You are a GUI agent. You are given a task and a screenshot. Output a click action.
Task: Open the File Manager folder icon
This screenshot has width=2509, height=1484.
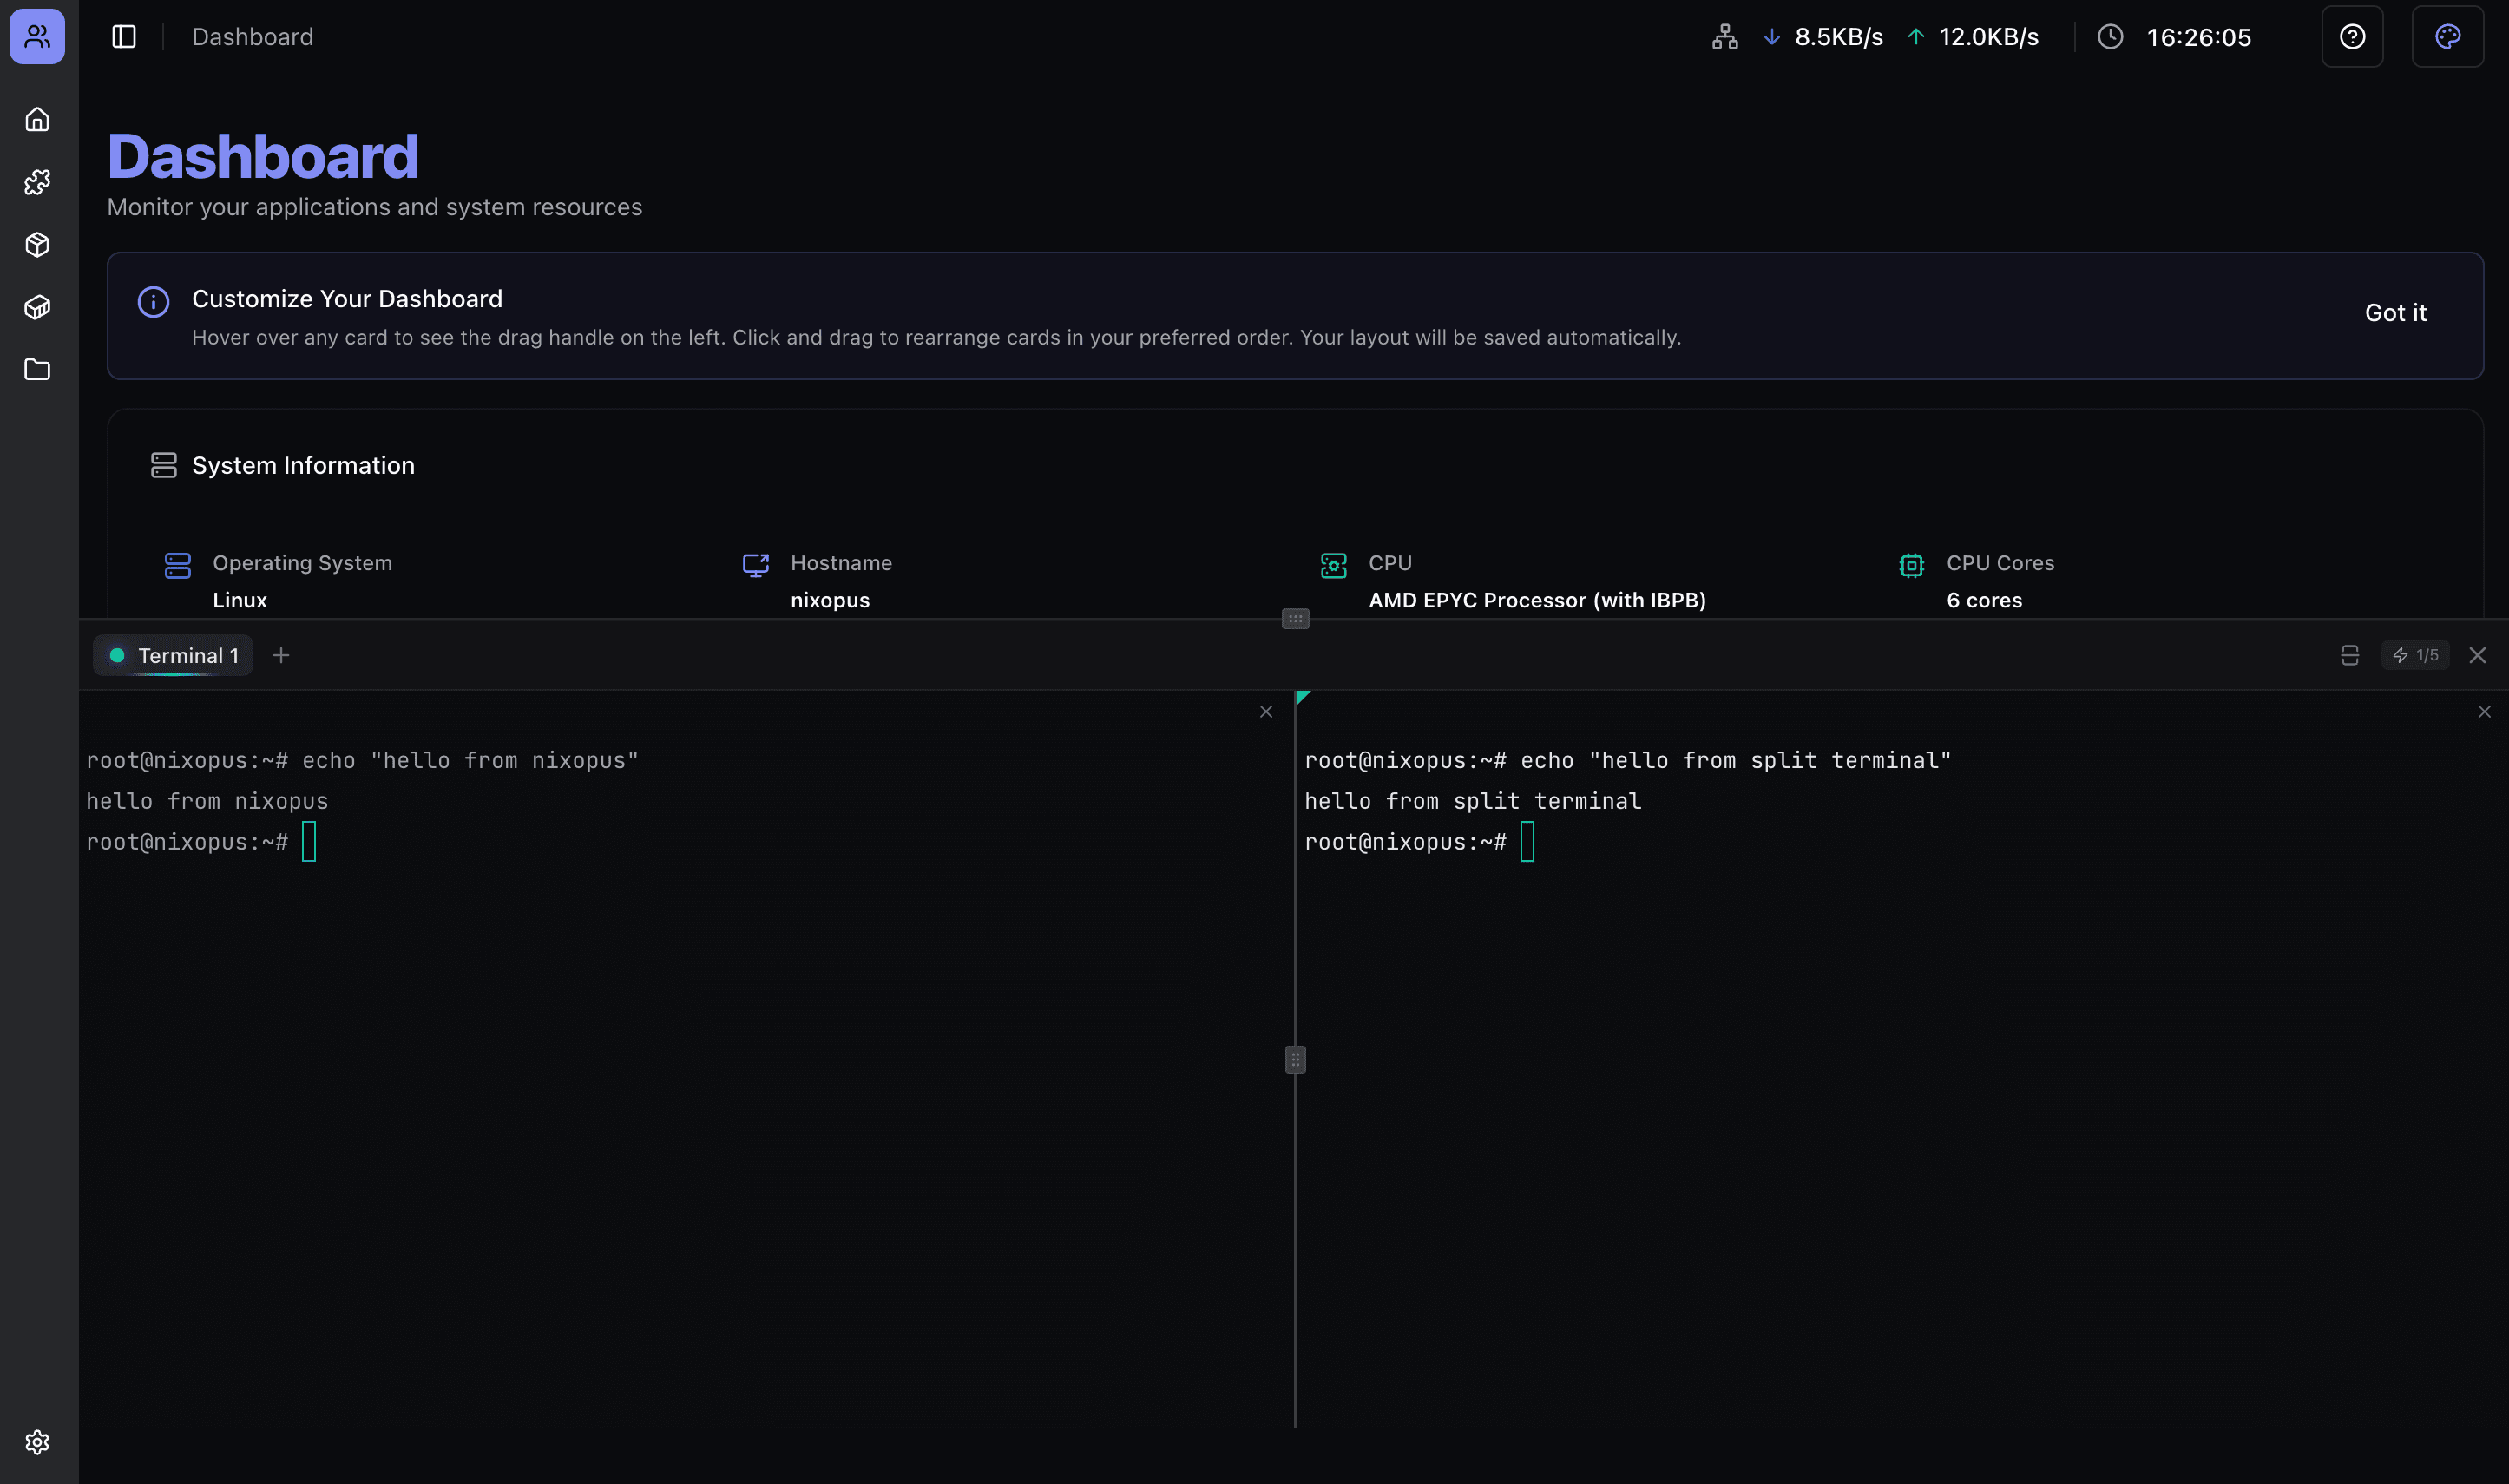(37, 370)
